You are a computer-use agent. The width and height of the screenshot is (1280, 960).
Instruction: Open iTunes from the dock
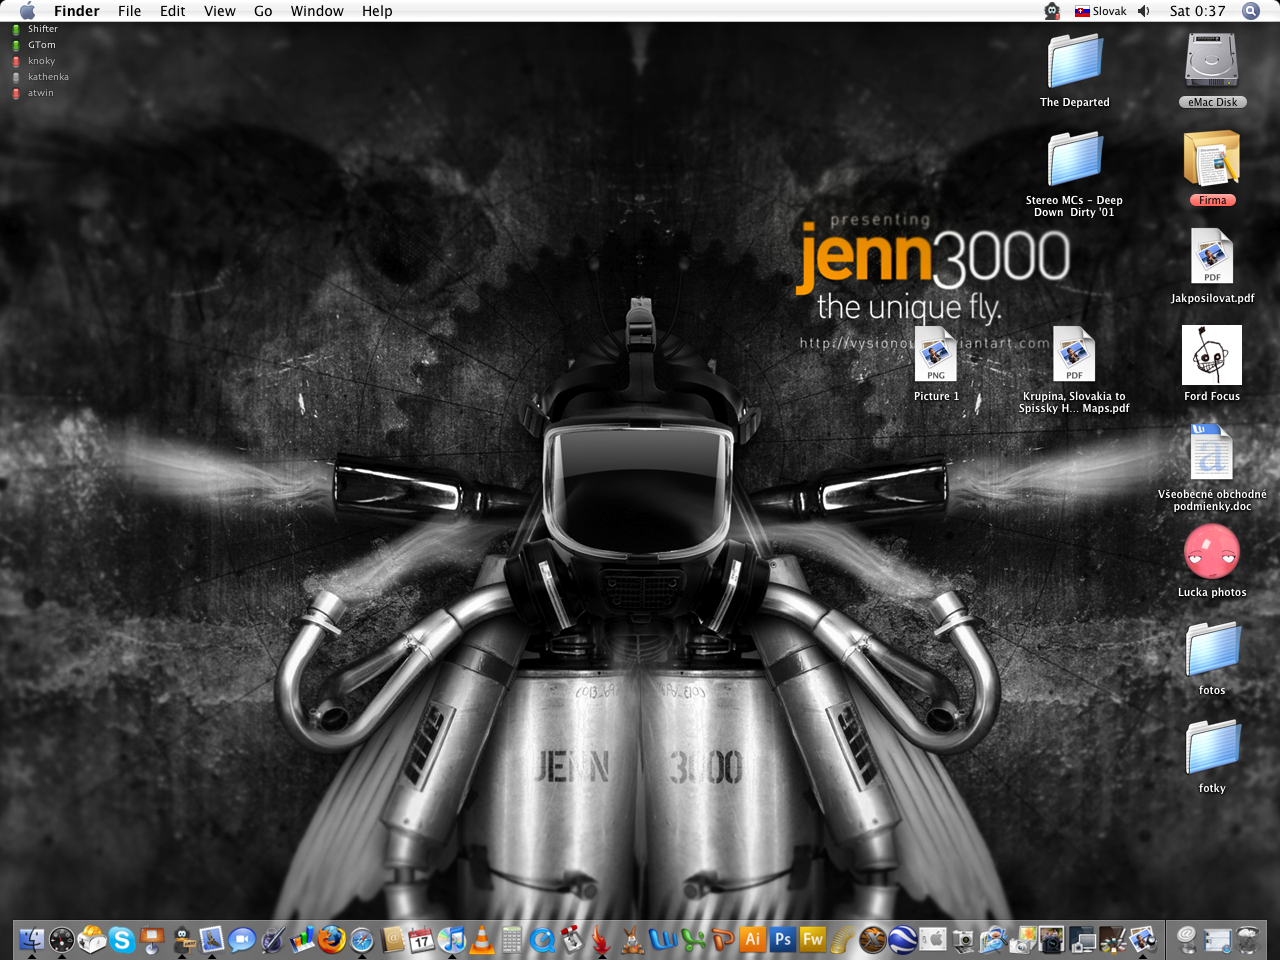452,940
